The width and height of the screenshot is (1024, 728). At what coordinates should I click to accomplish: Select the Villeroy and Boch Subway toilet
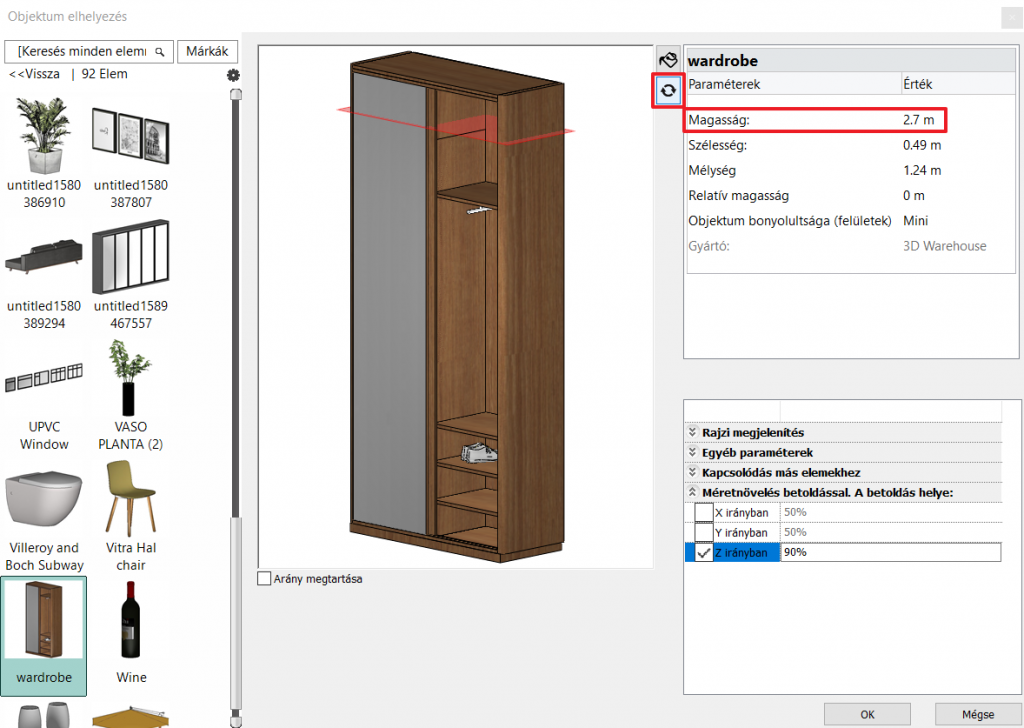[44, 516]
